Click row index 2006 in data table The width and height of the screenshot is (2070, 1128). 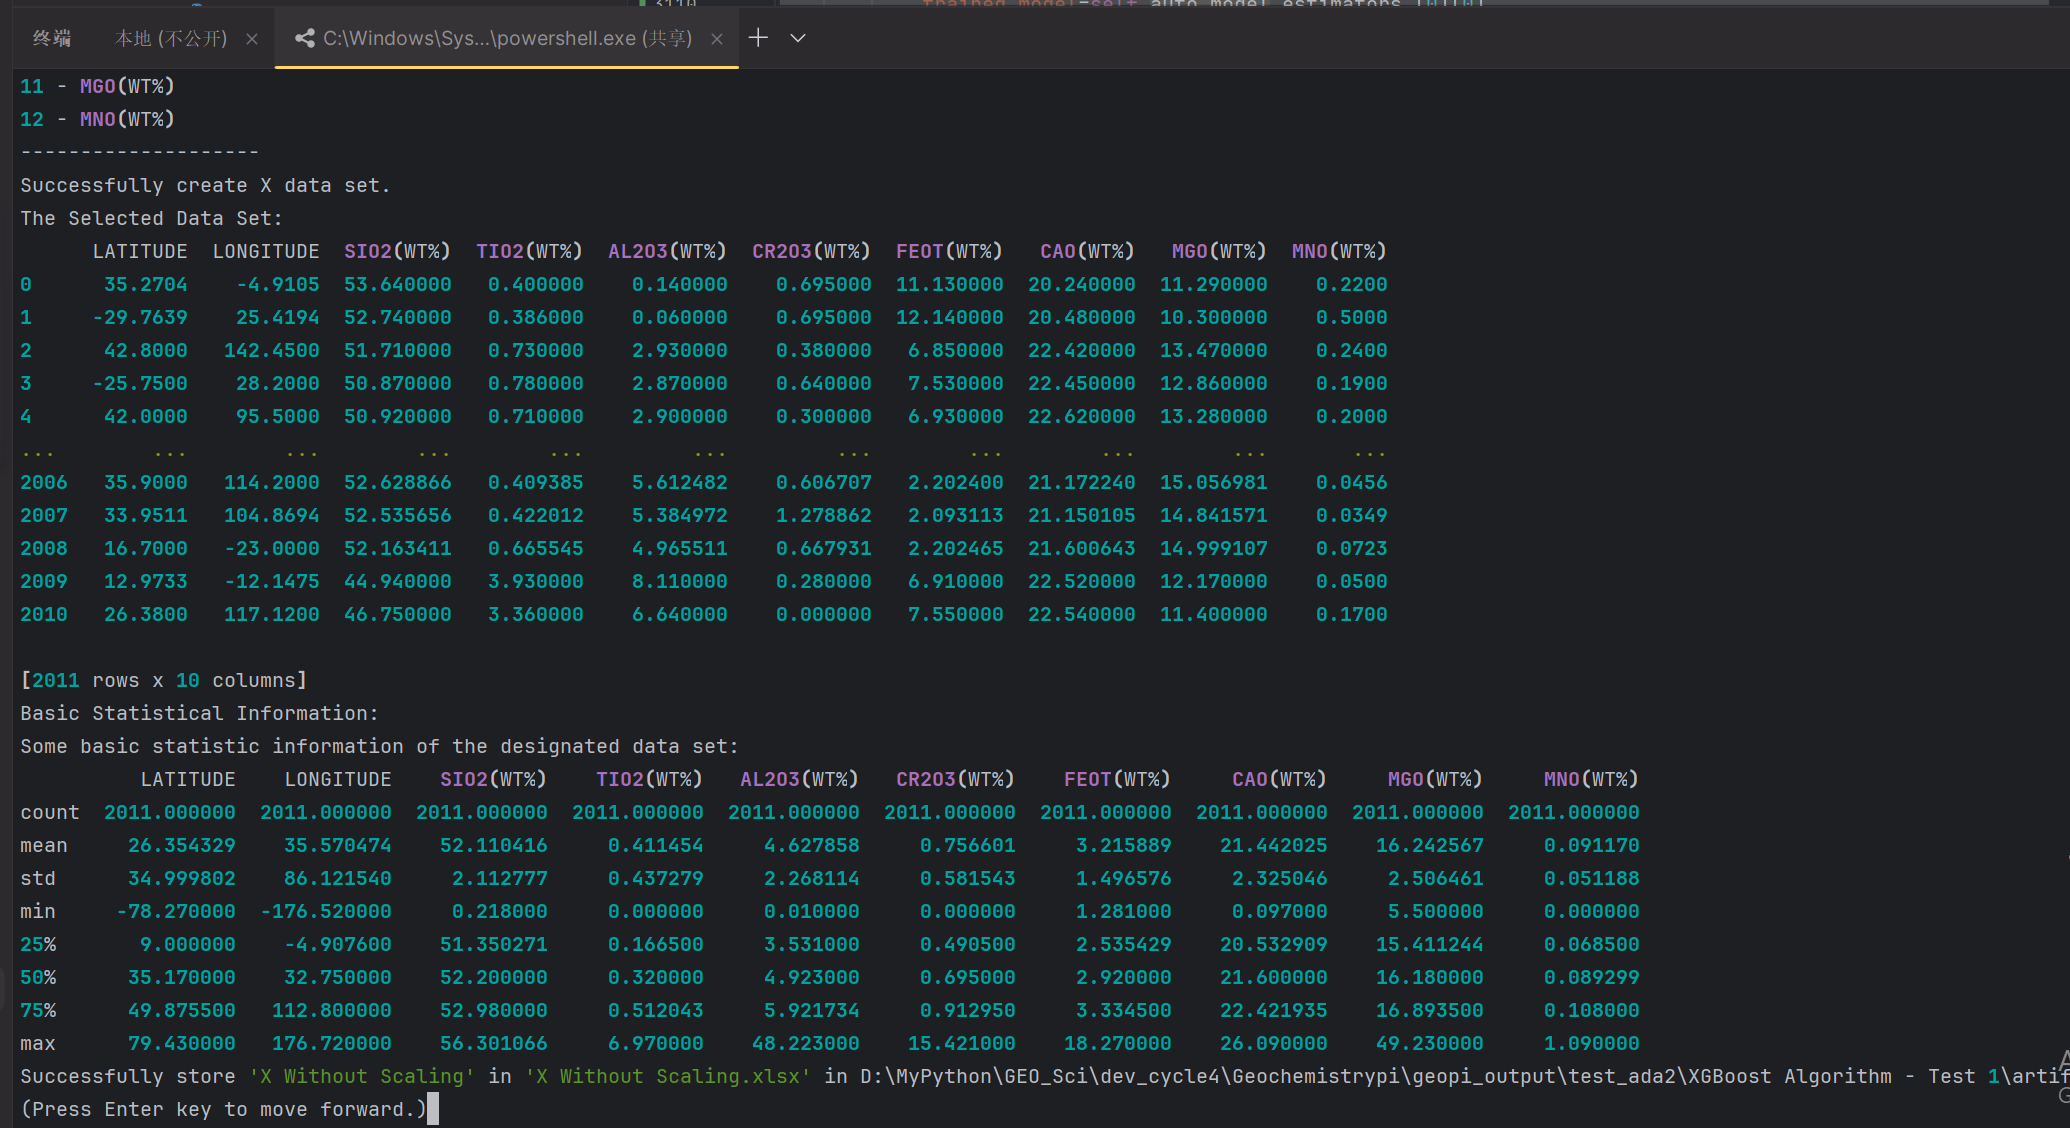(x=44, y=482)
